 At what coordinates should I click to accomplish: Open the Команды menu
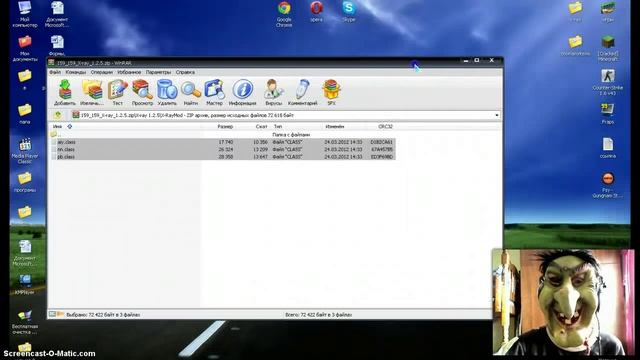[x=76, y=72]
